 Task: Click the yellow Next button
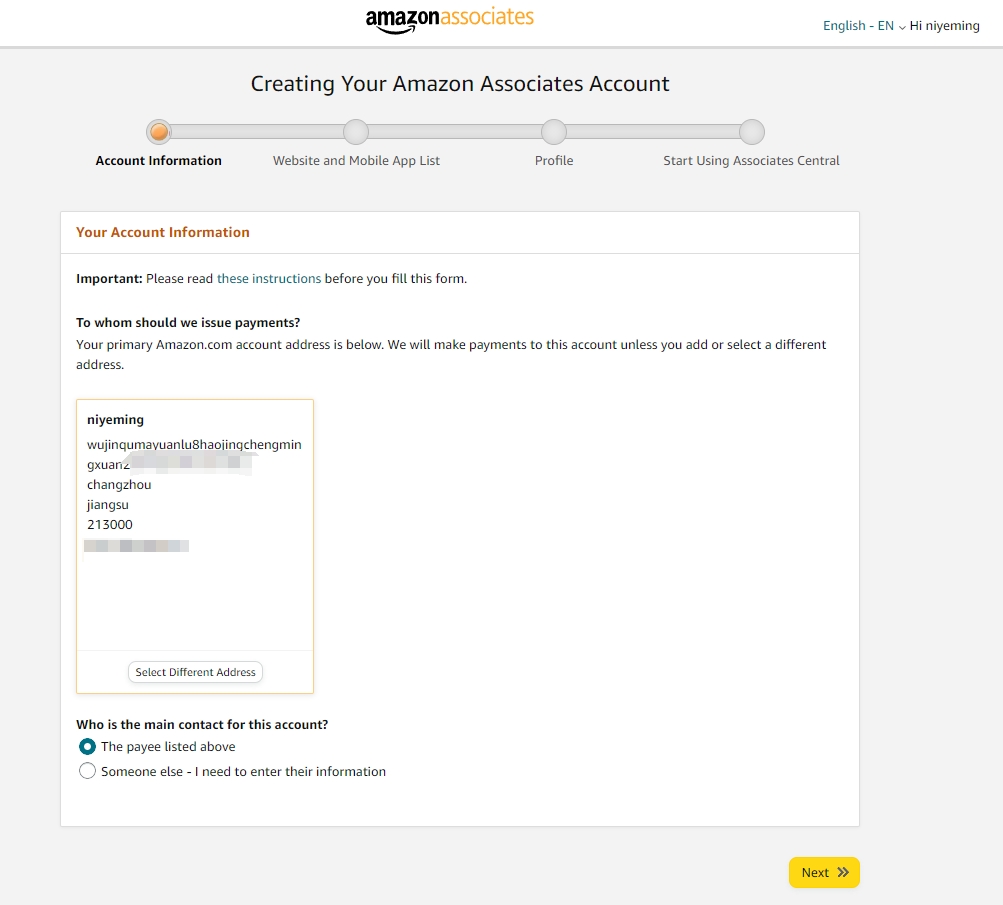click(x=824, y=872)
